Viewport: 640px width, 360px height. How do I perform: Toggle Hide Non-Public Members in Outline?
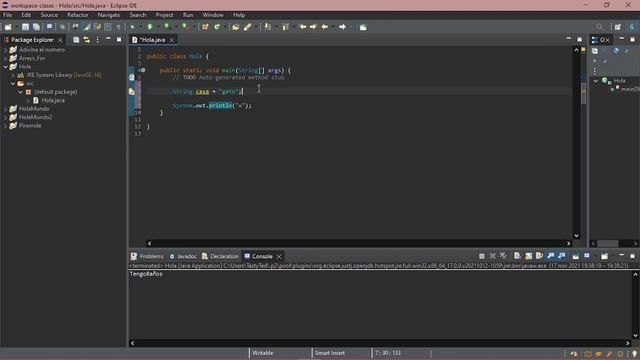[594, 61]
